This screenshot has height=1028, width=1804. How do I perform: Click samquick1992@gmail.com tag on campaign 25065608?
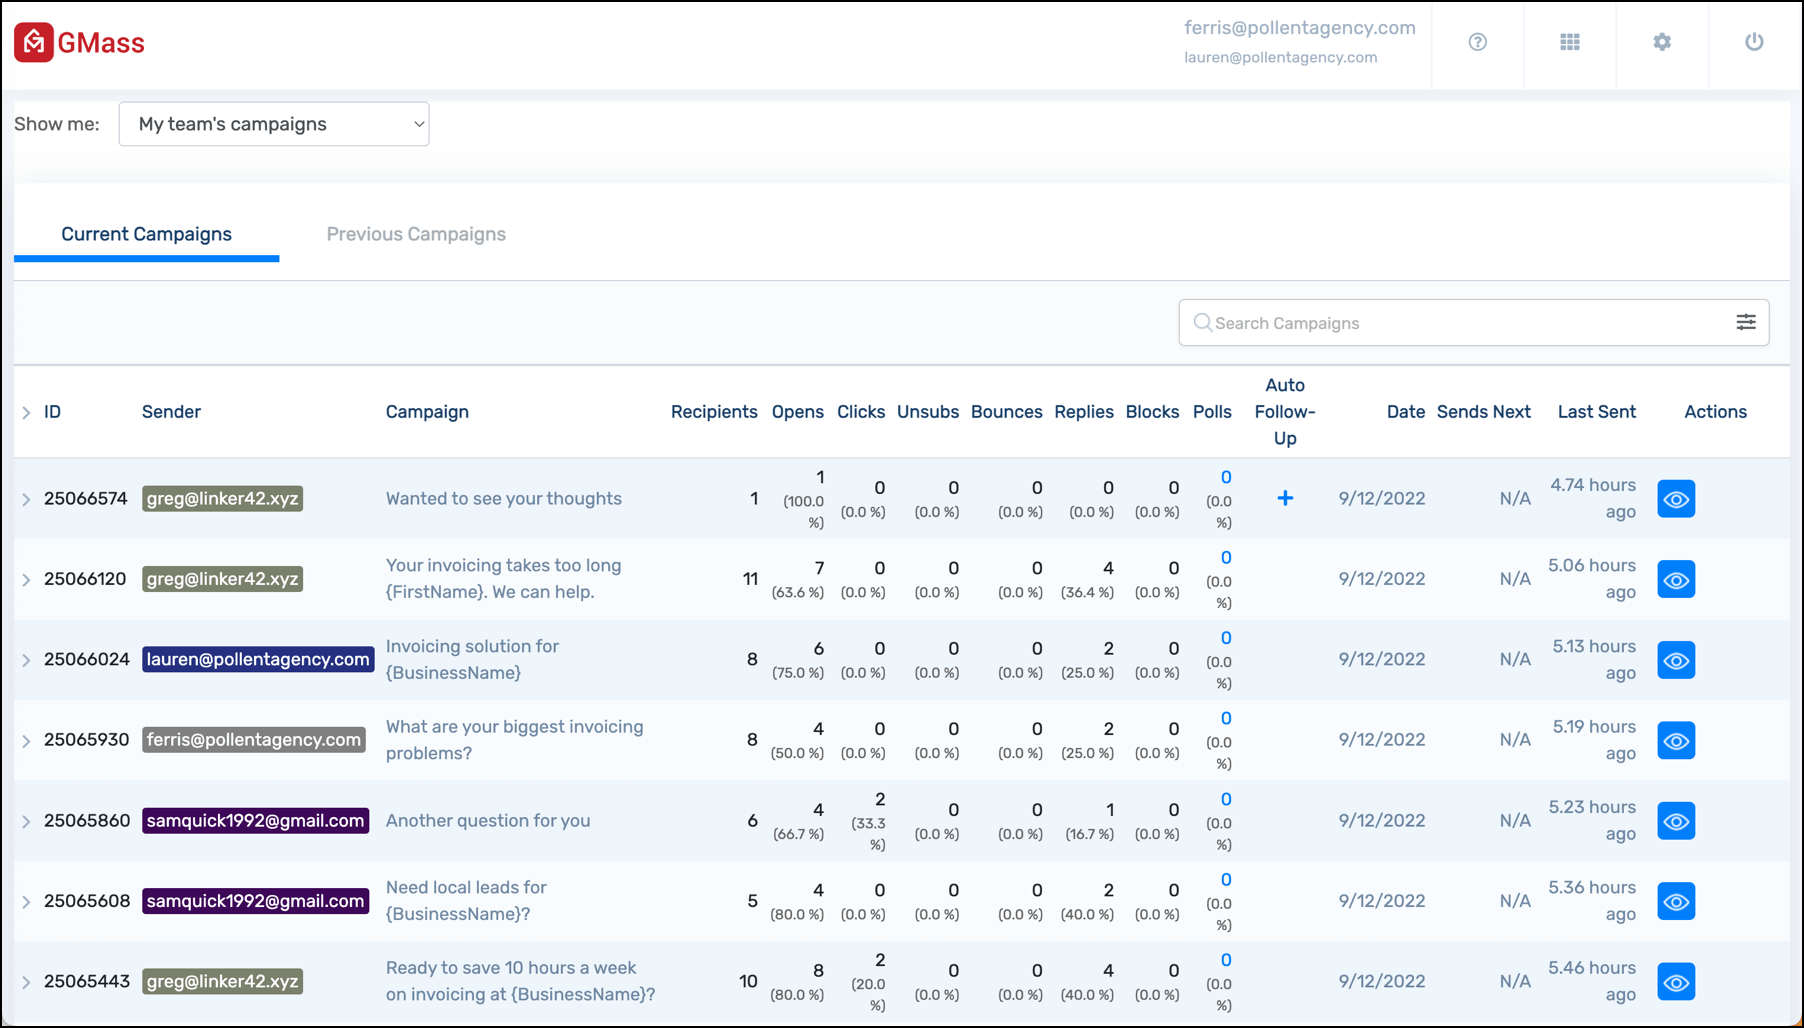[255, 901]
